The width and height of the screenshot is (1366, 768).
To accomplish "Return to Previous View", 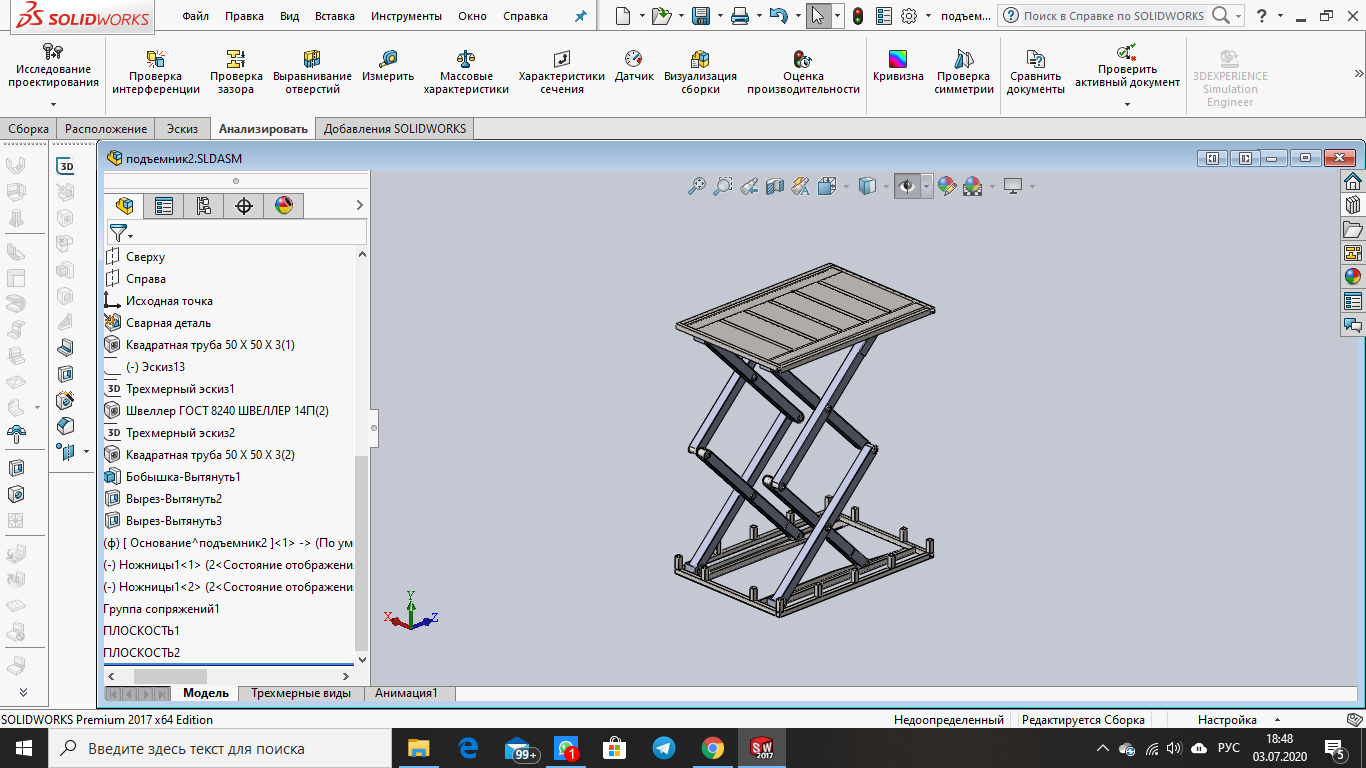I will click(x=749, y=186).
